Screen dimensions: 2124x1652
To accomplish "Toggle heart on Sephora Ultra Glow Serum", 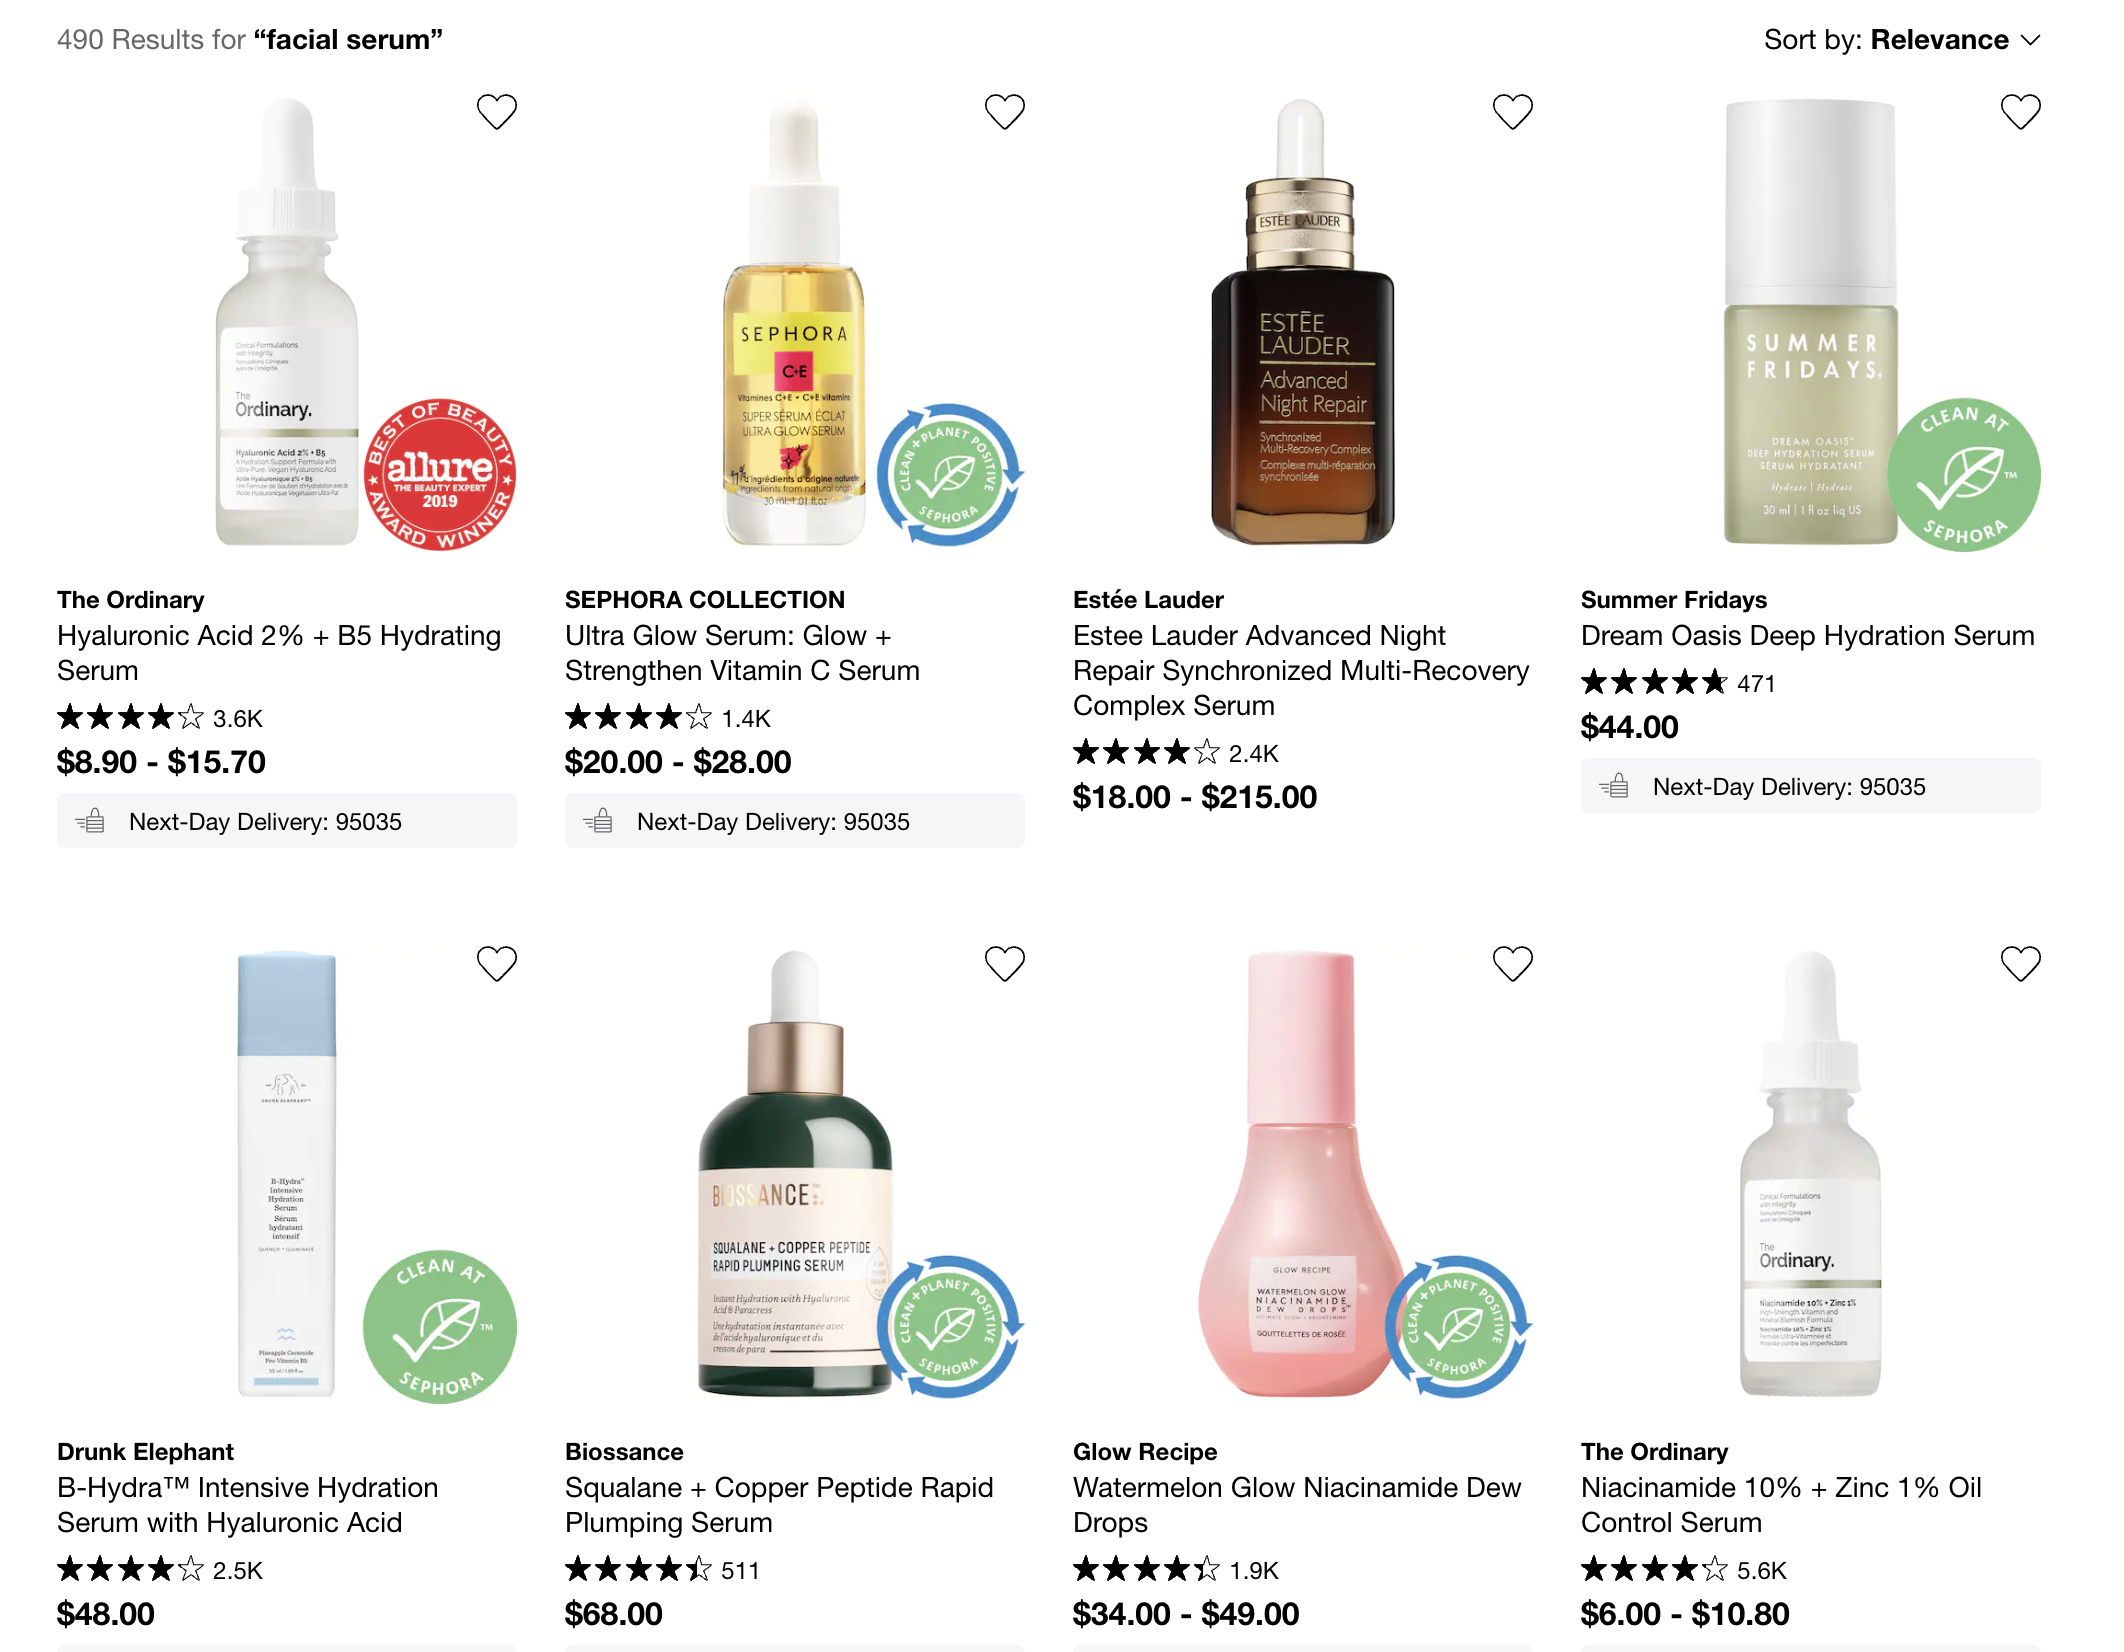I will coord(1004,112).
